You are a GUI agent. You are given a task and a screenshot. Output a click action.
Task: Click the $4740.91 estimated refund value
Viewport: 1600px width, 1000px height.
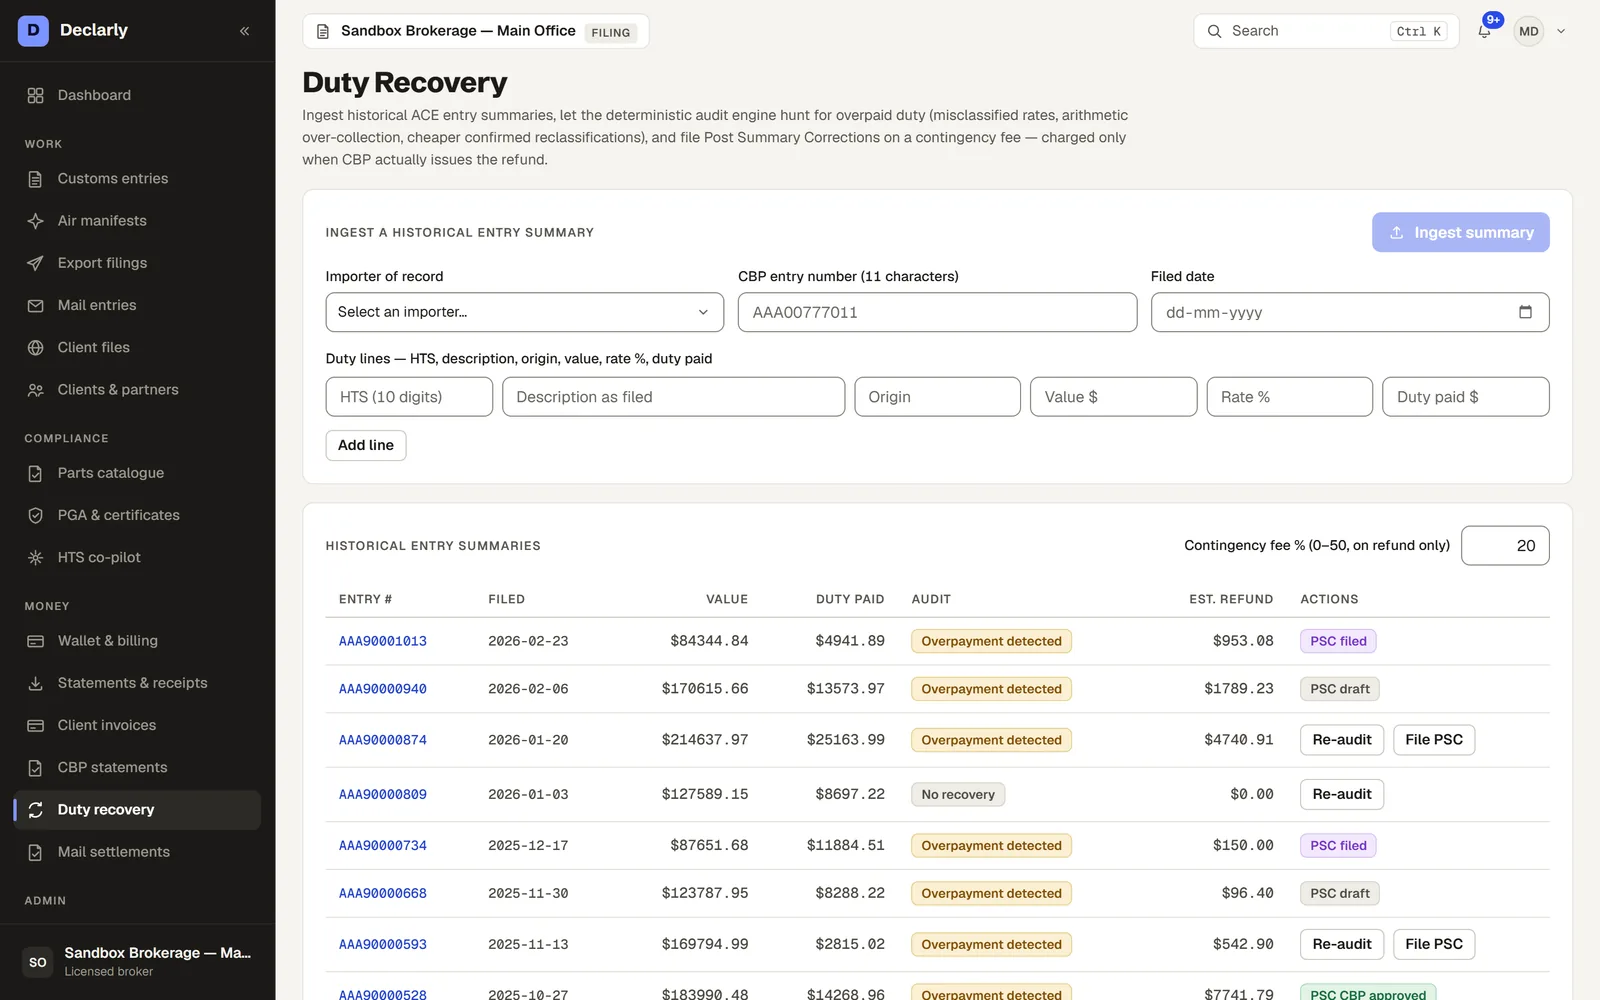tap(1239, 740)
